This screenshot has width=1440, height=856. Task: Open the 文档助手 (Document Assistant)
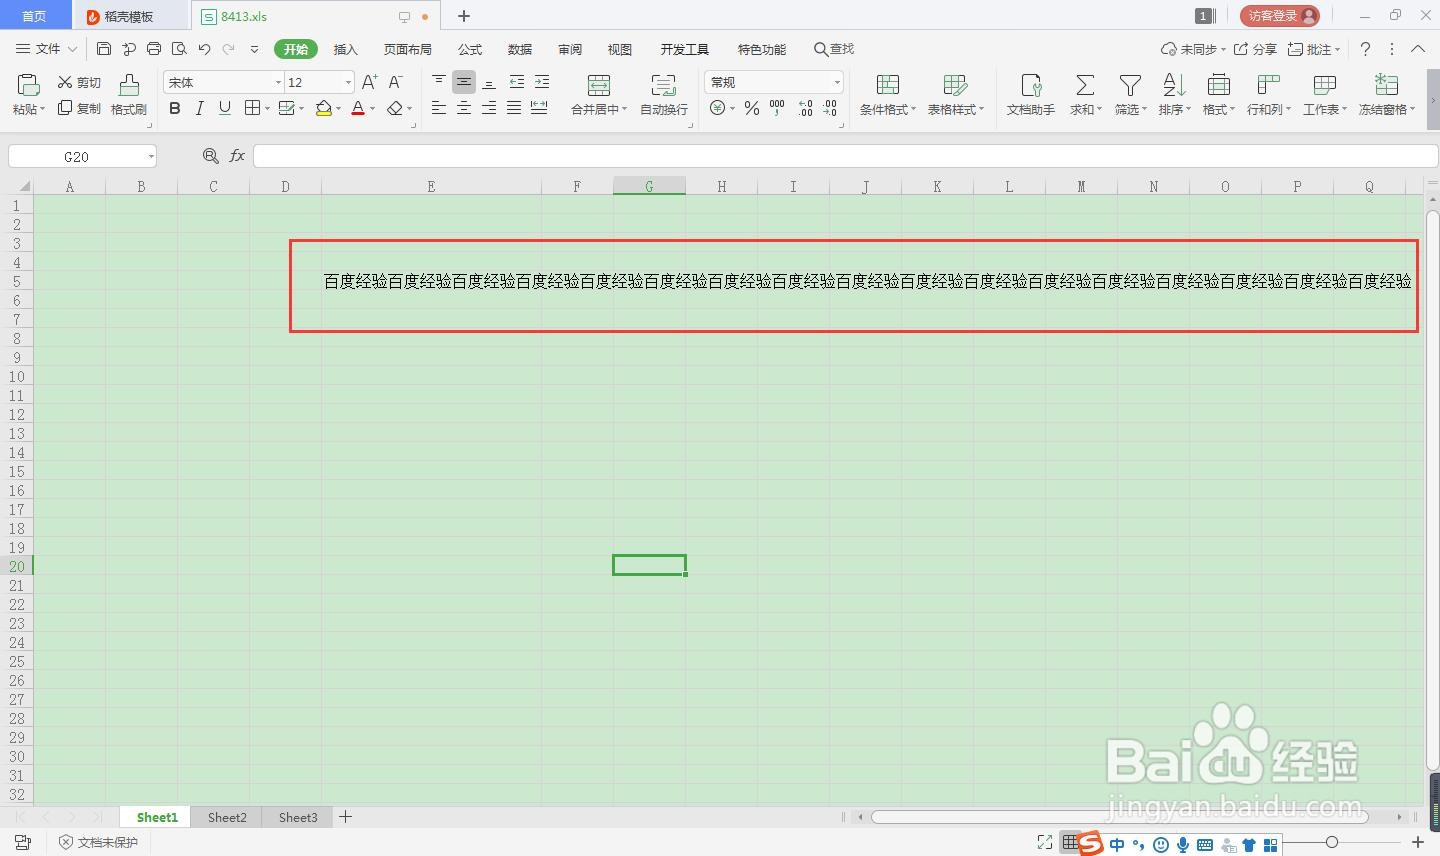[x=1029, y=95]
